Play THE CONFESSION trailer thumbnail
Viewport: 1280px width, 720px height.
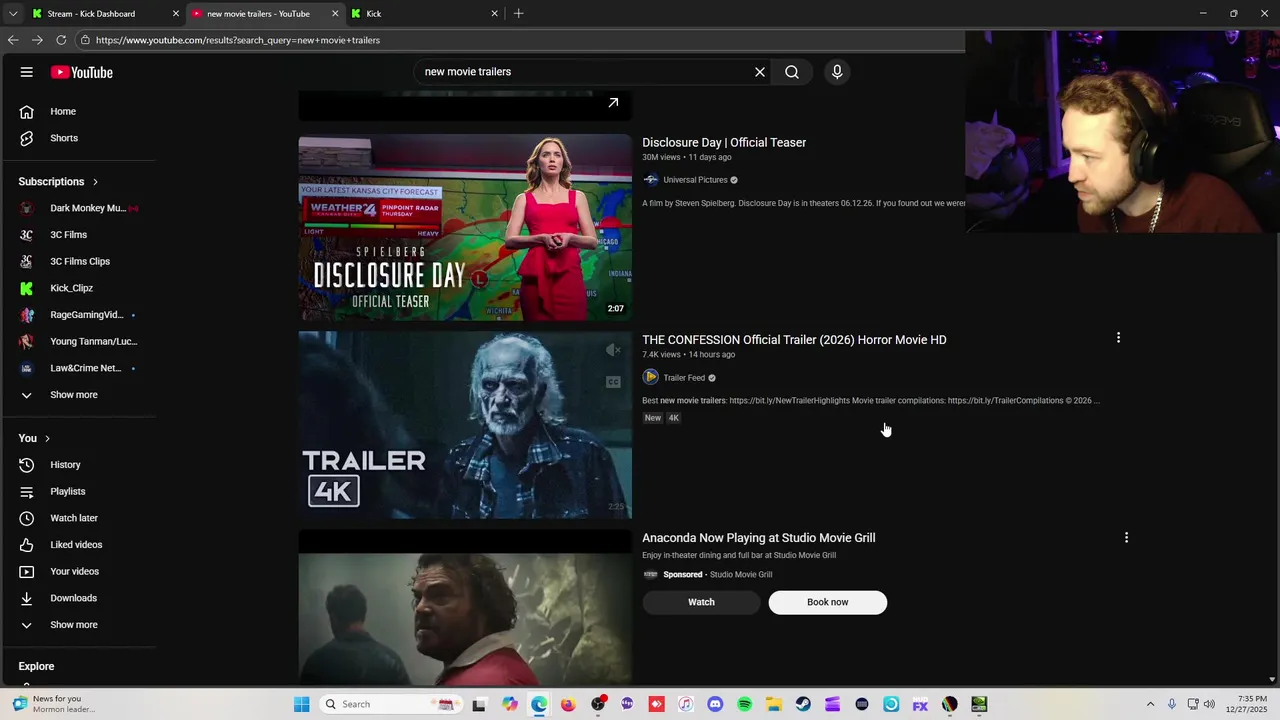pyautogui.click(x=465, y=425)
